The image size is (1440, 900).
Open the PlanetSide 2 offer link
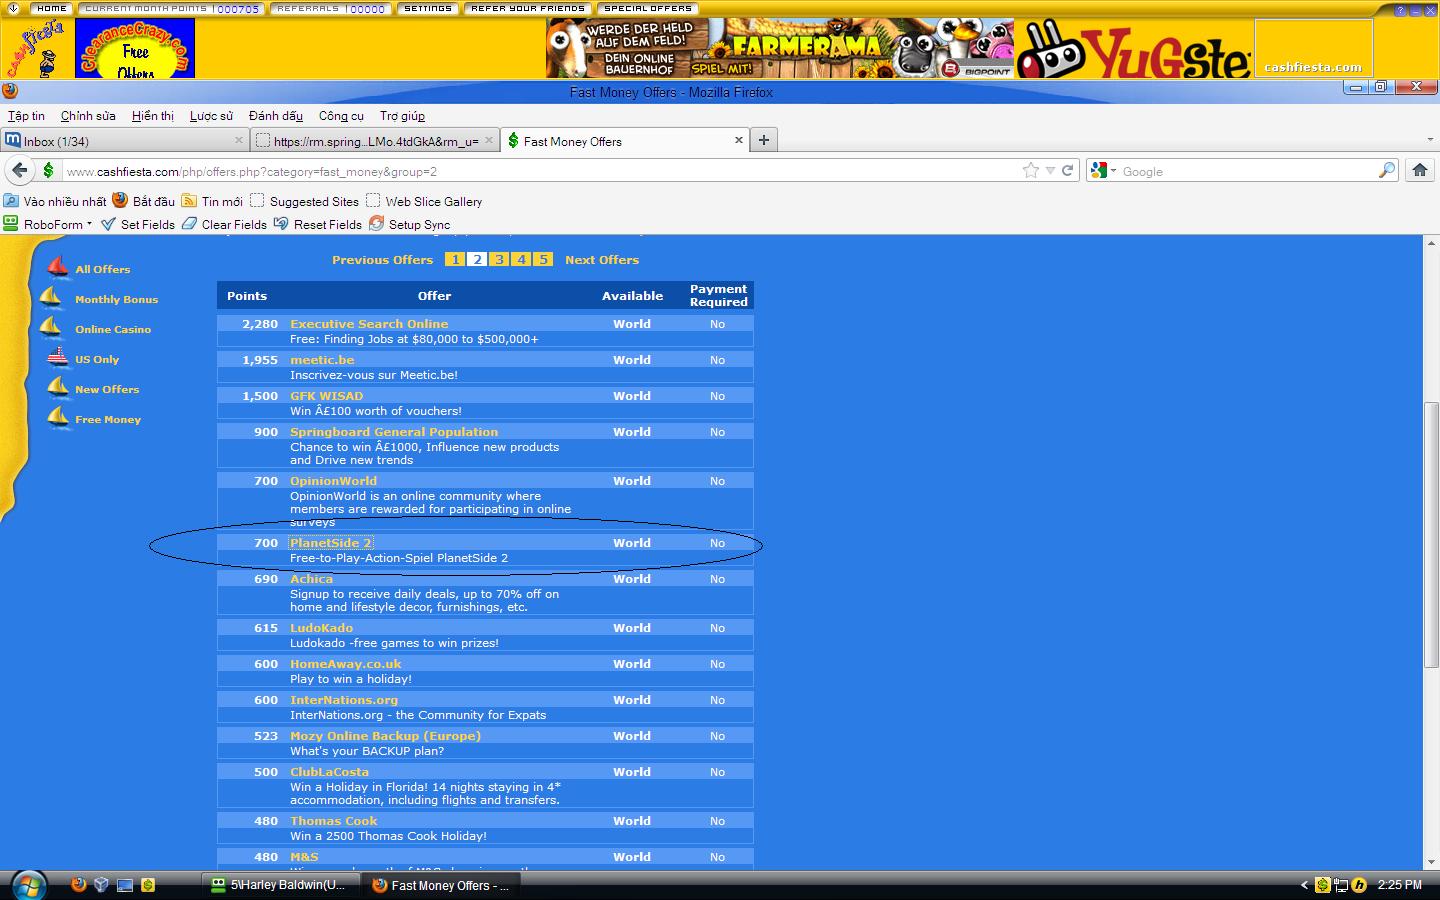coord(330,543)
